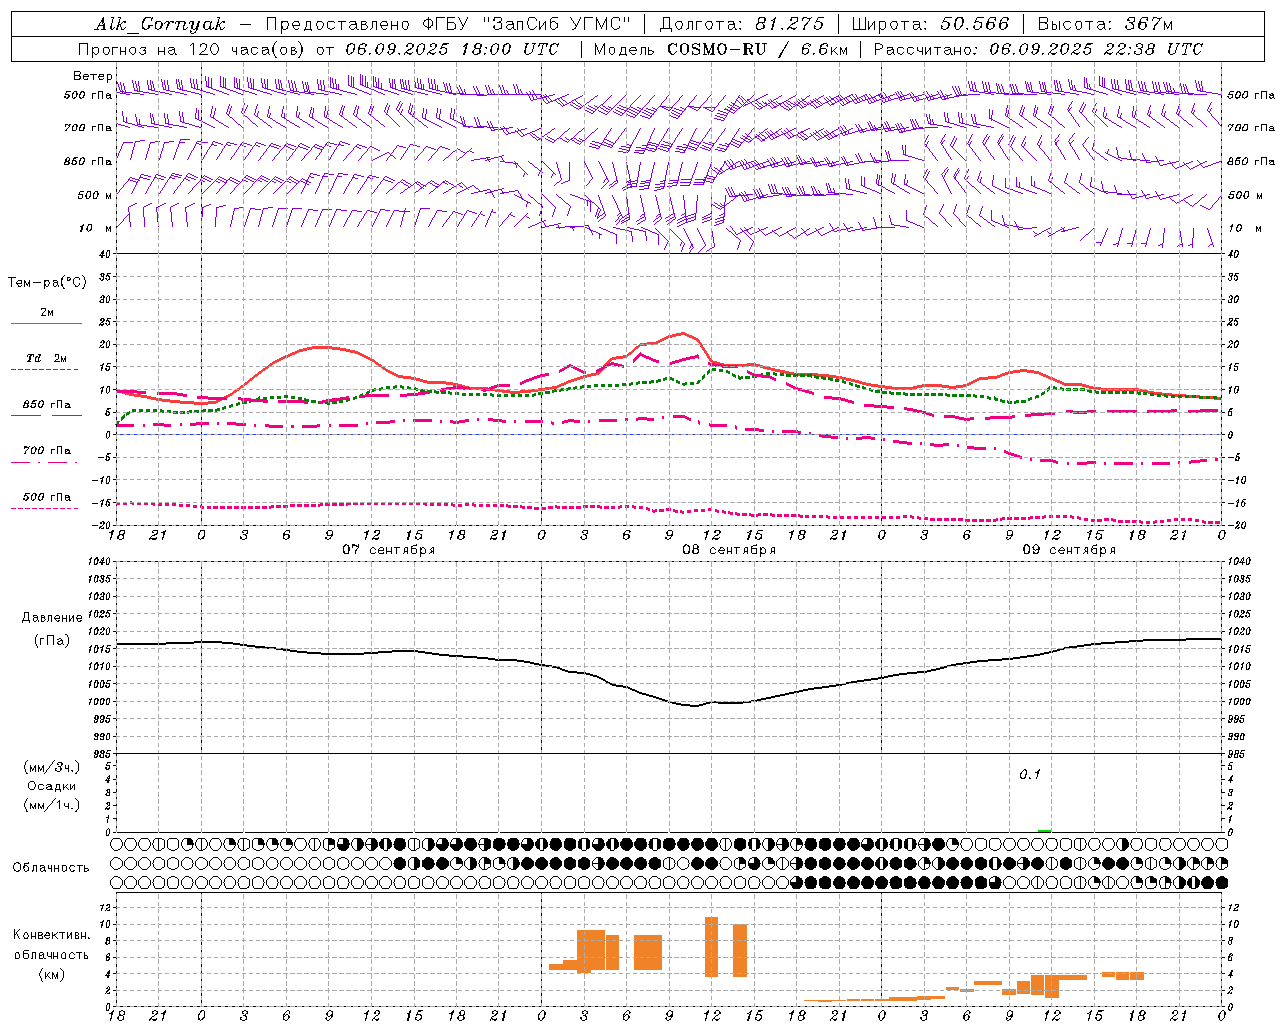Image resolution: width=1280 pixels, height=1024 pixels.
Task: Click the 'Давление' pressure label
Action: (52, 618)
